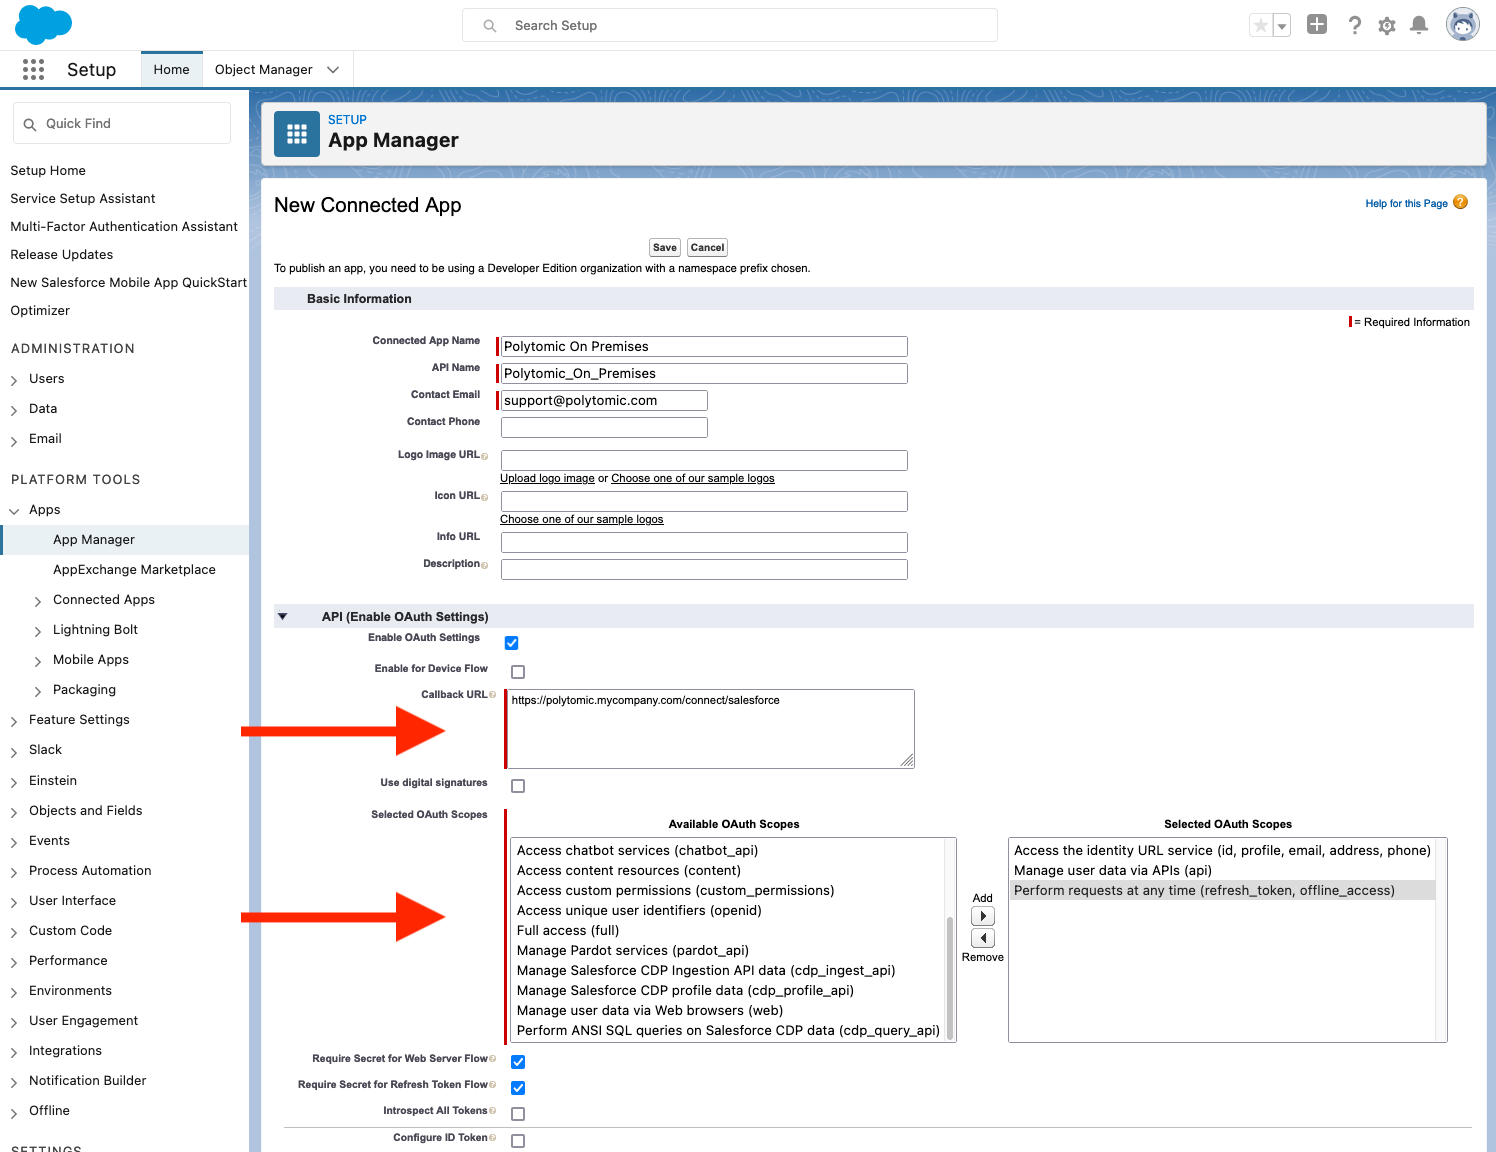This screenshot has width=1496, height=1152.
Task: Collapse the Apps tree item
Action: click(14, 512)
